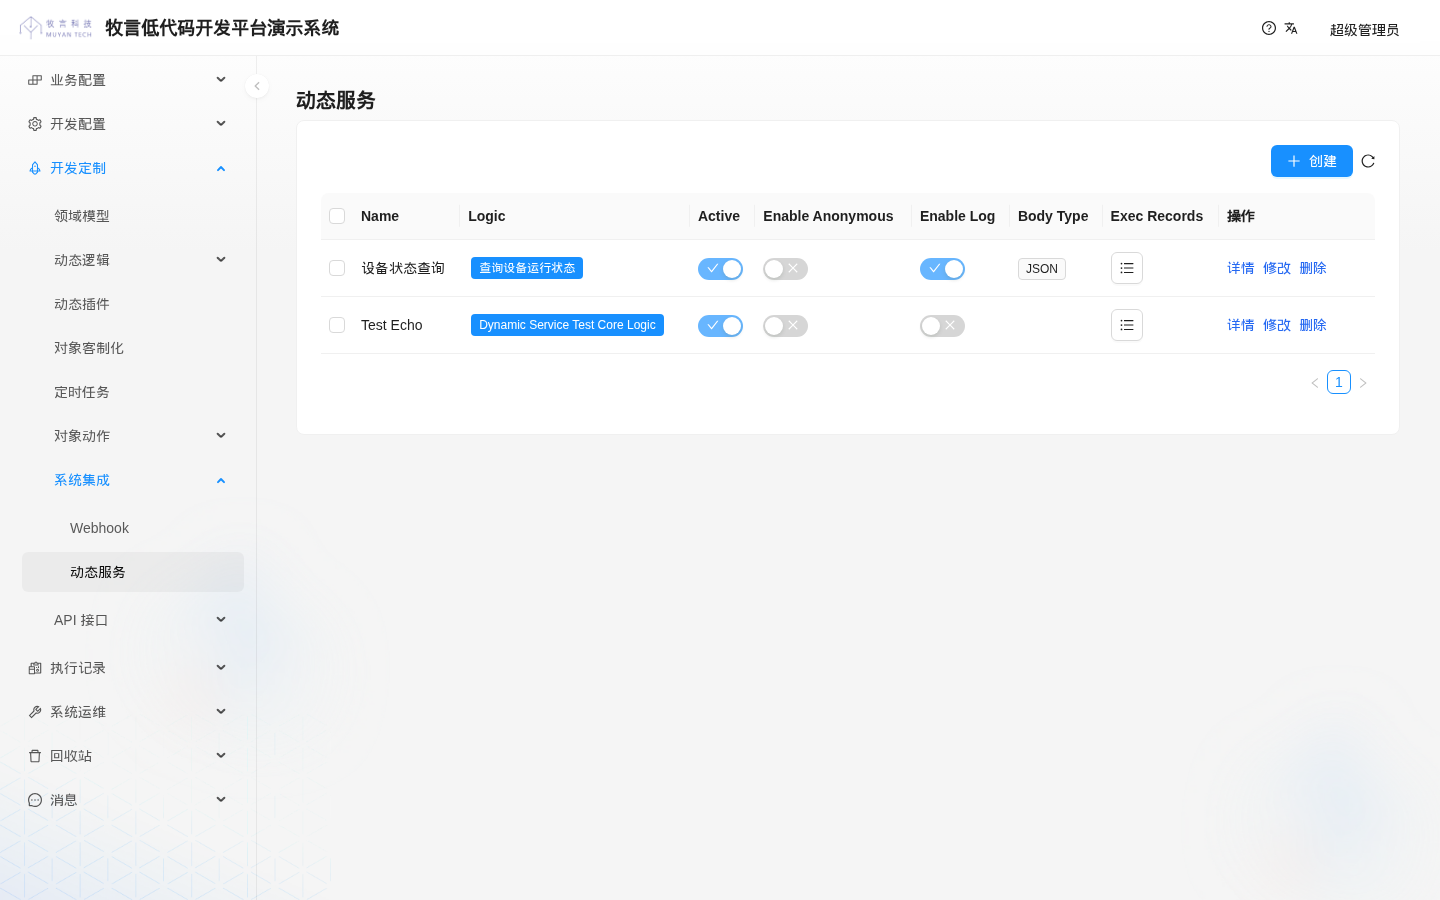The height and width of the screenshot is (900, 1440).
Task: Toggle Enable Log for Test Echo
Action: click(x=942, y=326)
